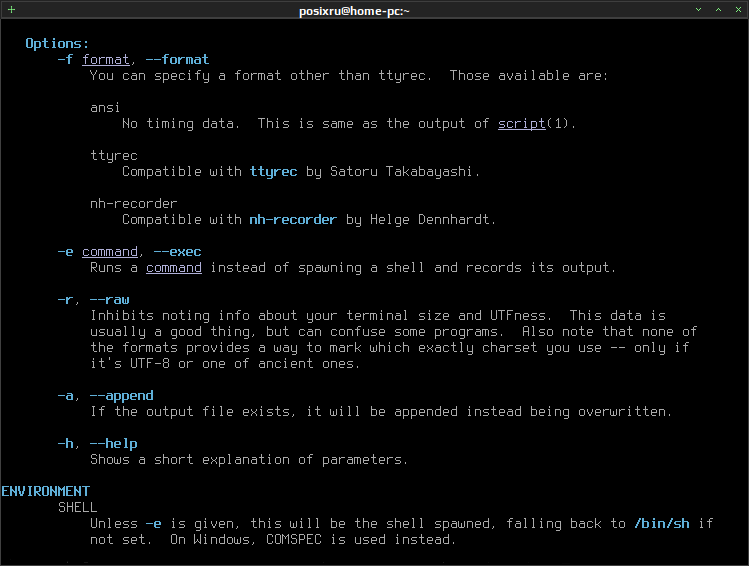The width and height of the screenshot is (749, 566).
Task: Click the up-chevron maximize icon in title bar
Action: click(x=718, y=10)
